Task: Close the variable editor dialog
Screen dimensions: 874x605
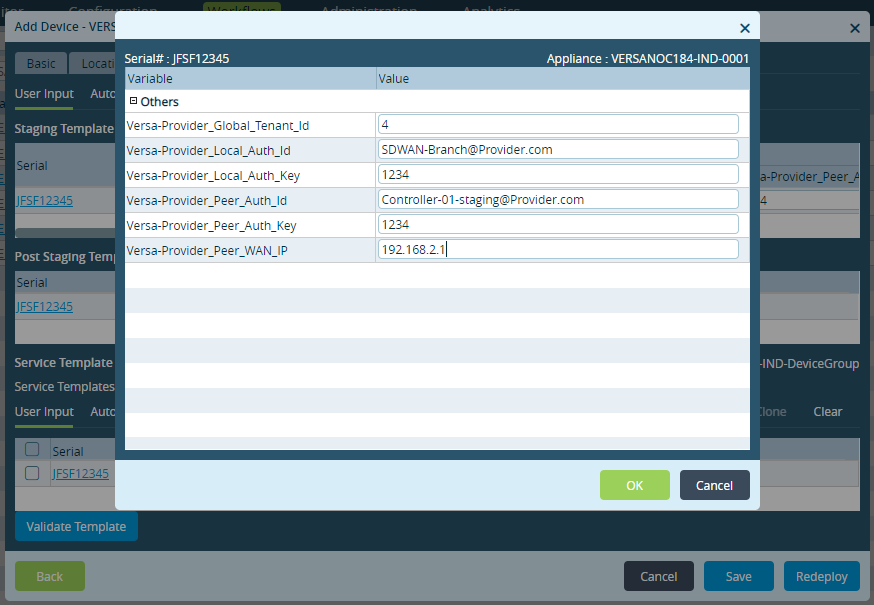Action: click(x=745, y=28)
